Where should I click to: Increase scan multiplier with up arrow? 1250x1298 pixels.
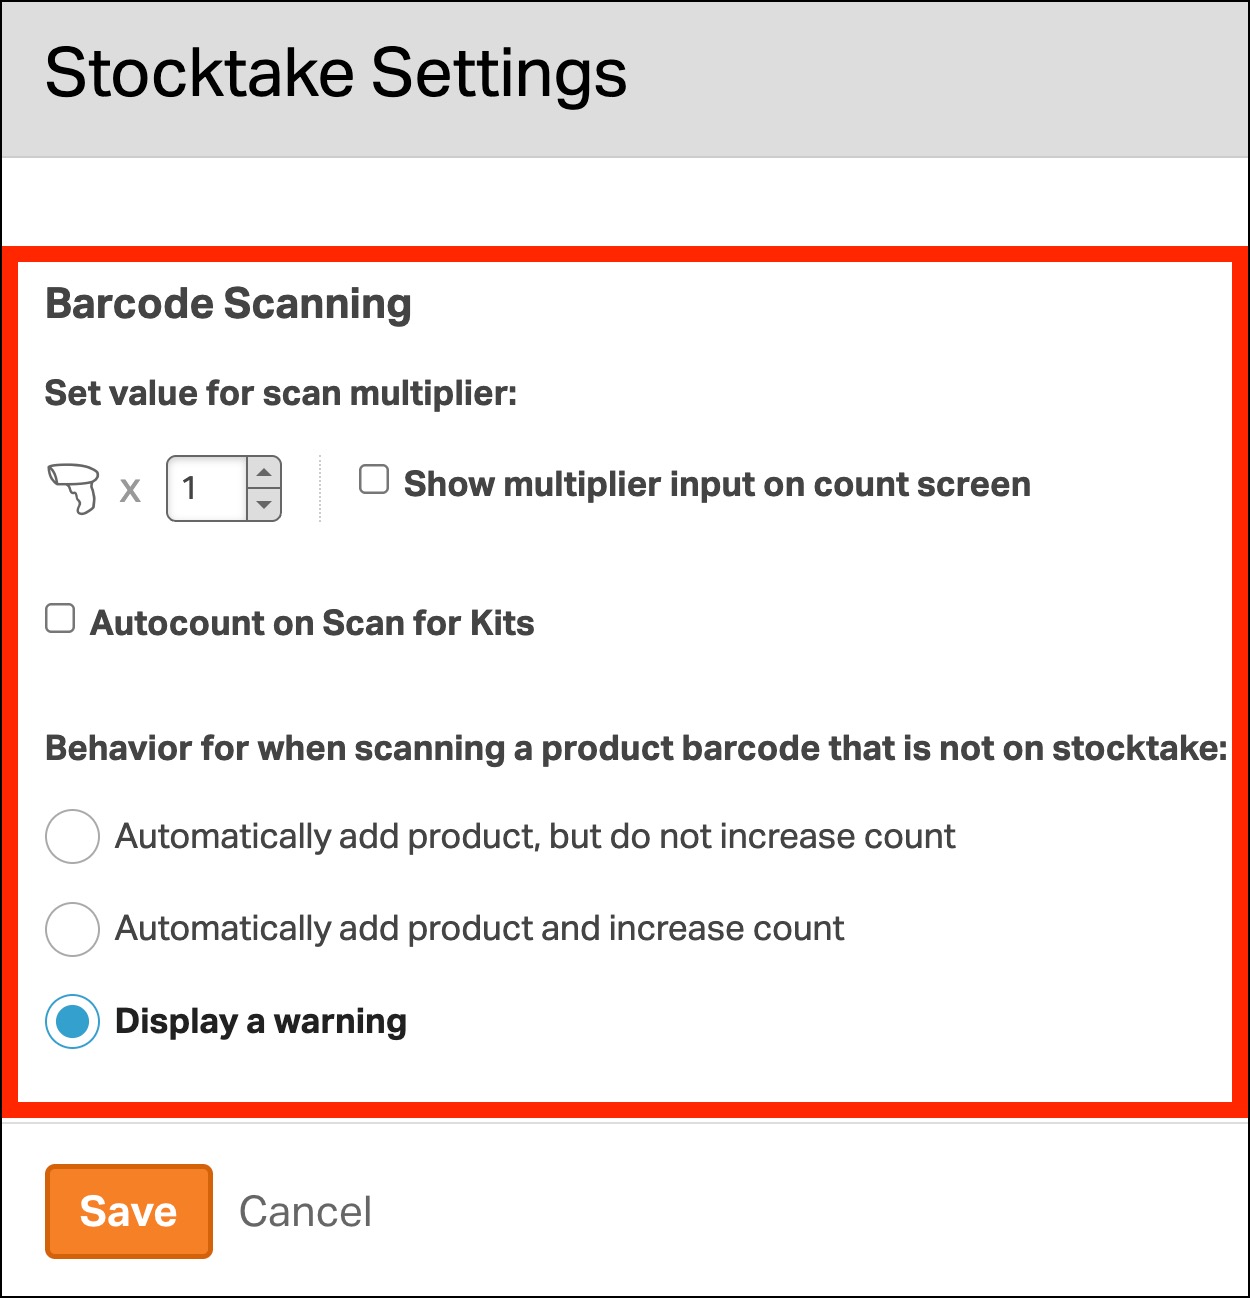[264, 473]
